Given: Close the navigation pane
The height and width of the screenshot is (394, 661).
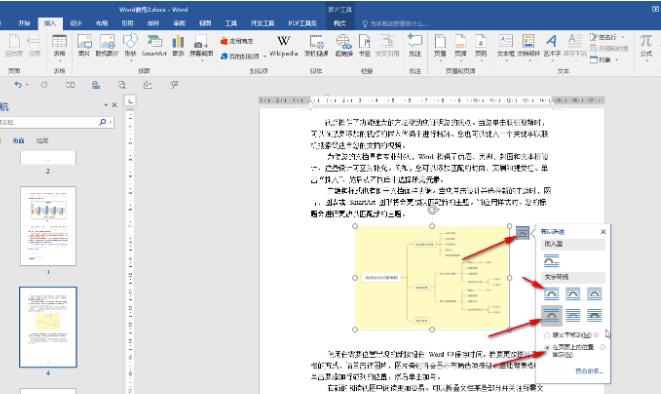Looking at the screenshot, I should [114, 105].
